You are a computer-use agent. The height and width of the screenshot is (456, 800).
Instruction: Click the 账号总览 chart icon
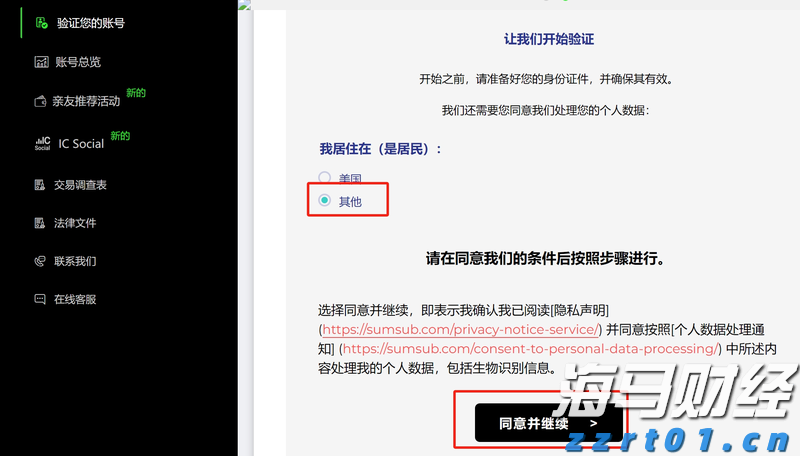[x=41, y=62]
